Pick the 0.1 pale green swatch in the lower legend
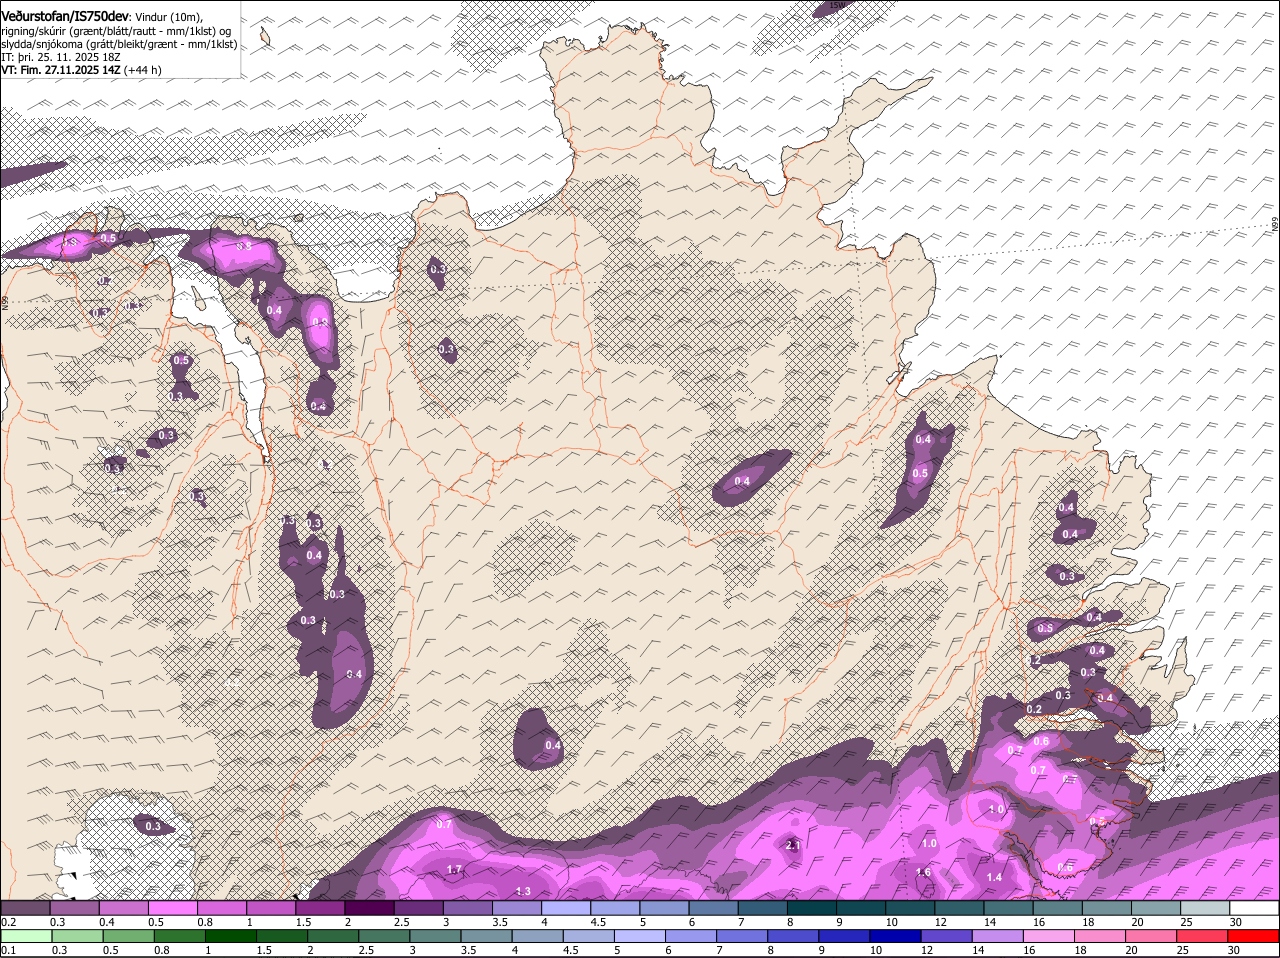Screen dimensions: 1280x958 (x=25, y=935)
